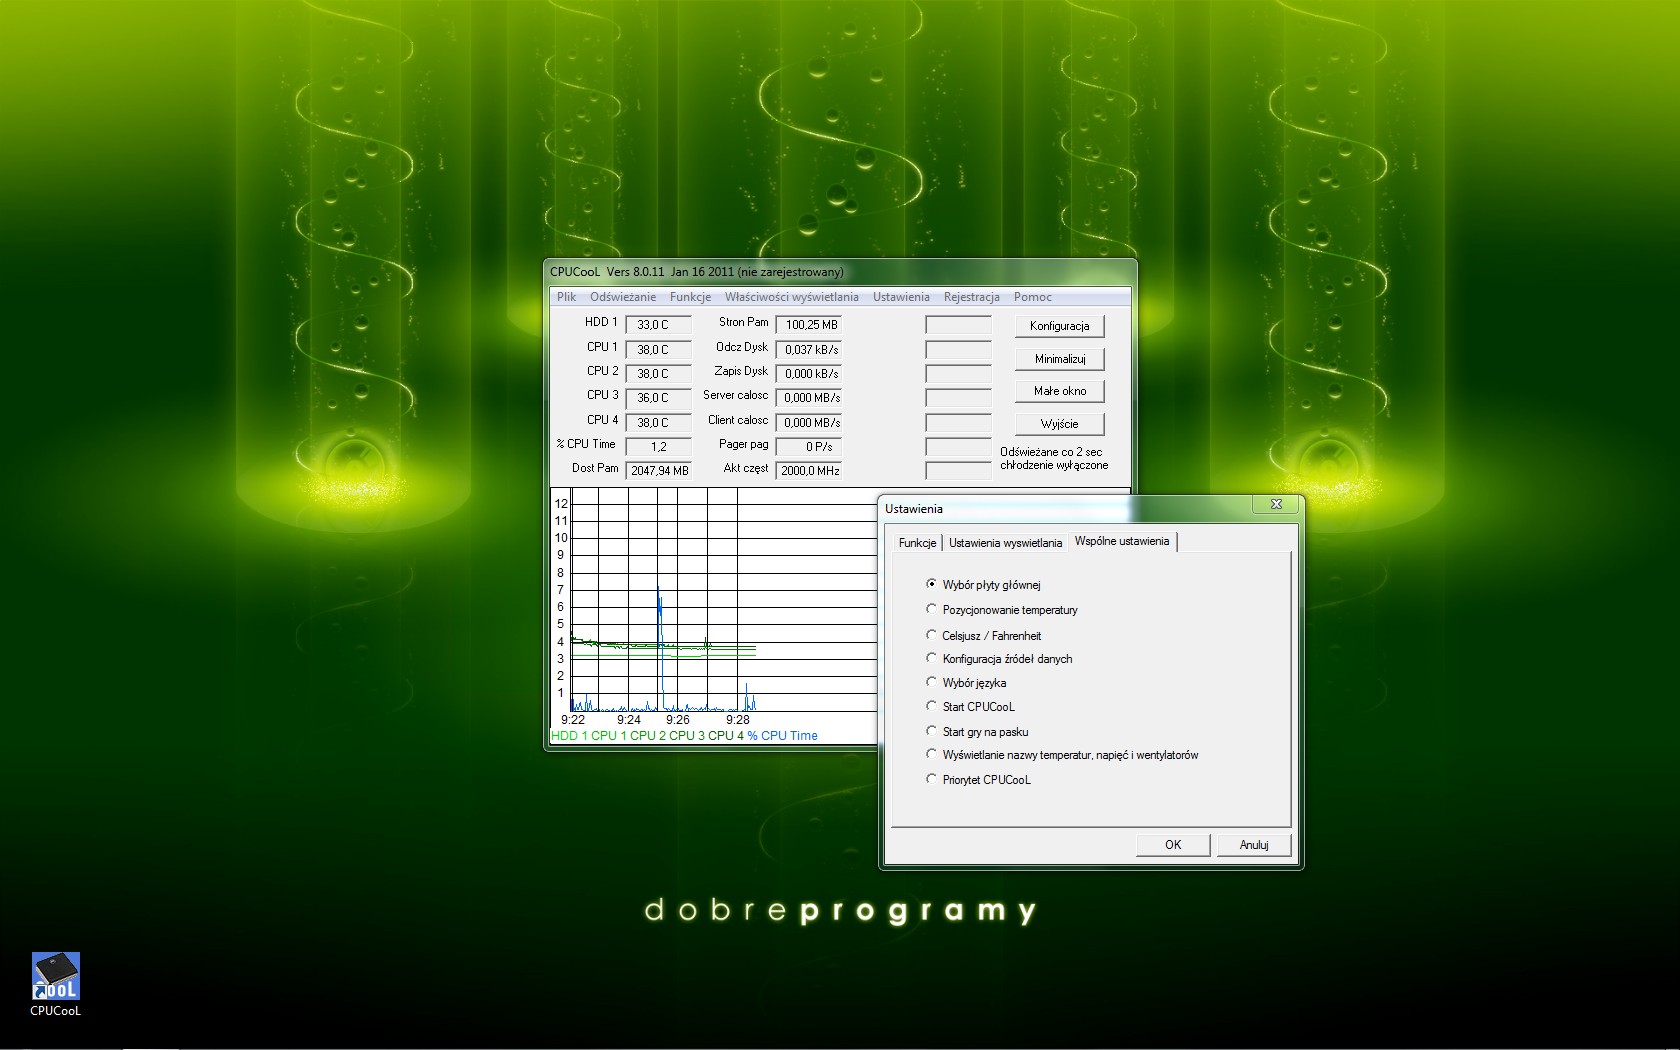Open the Odświeżanie menu
Viewport: 1680px width, 1050px height.
(622, 297)
